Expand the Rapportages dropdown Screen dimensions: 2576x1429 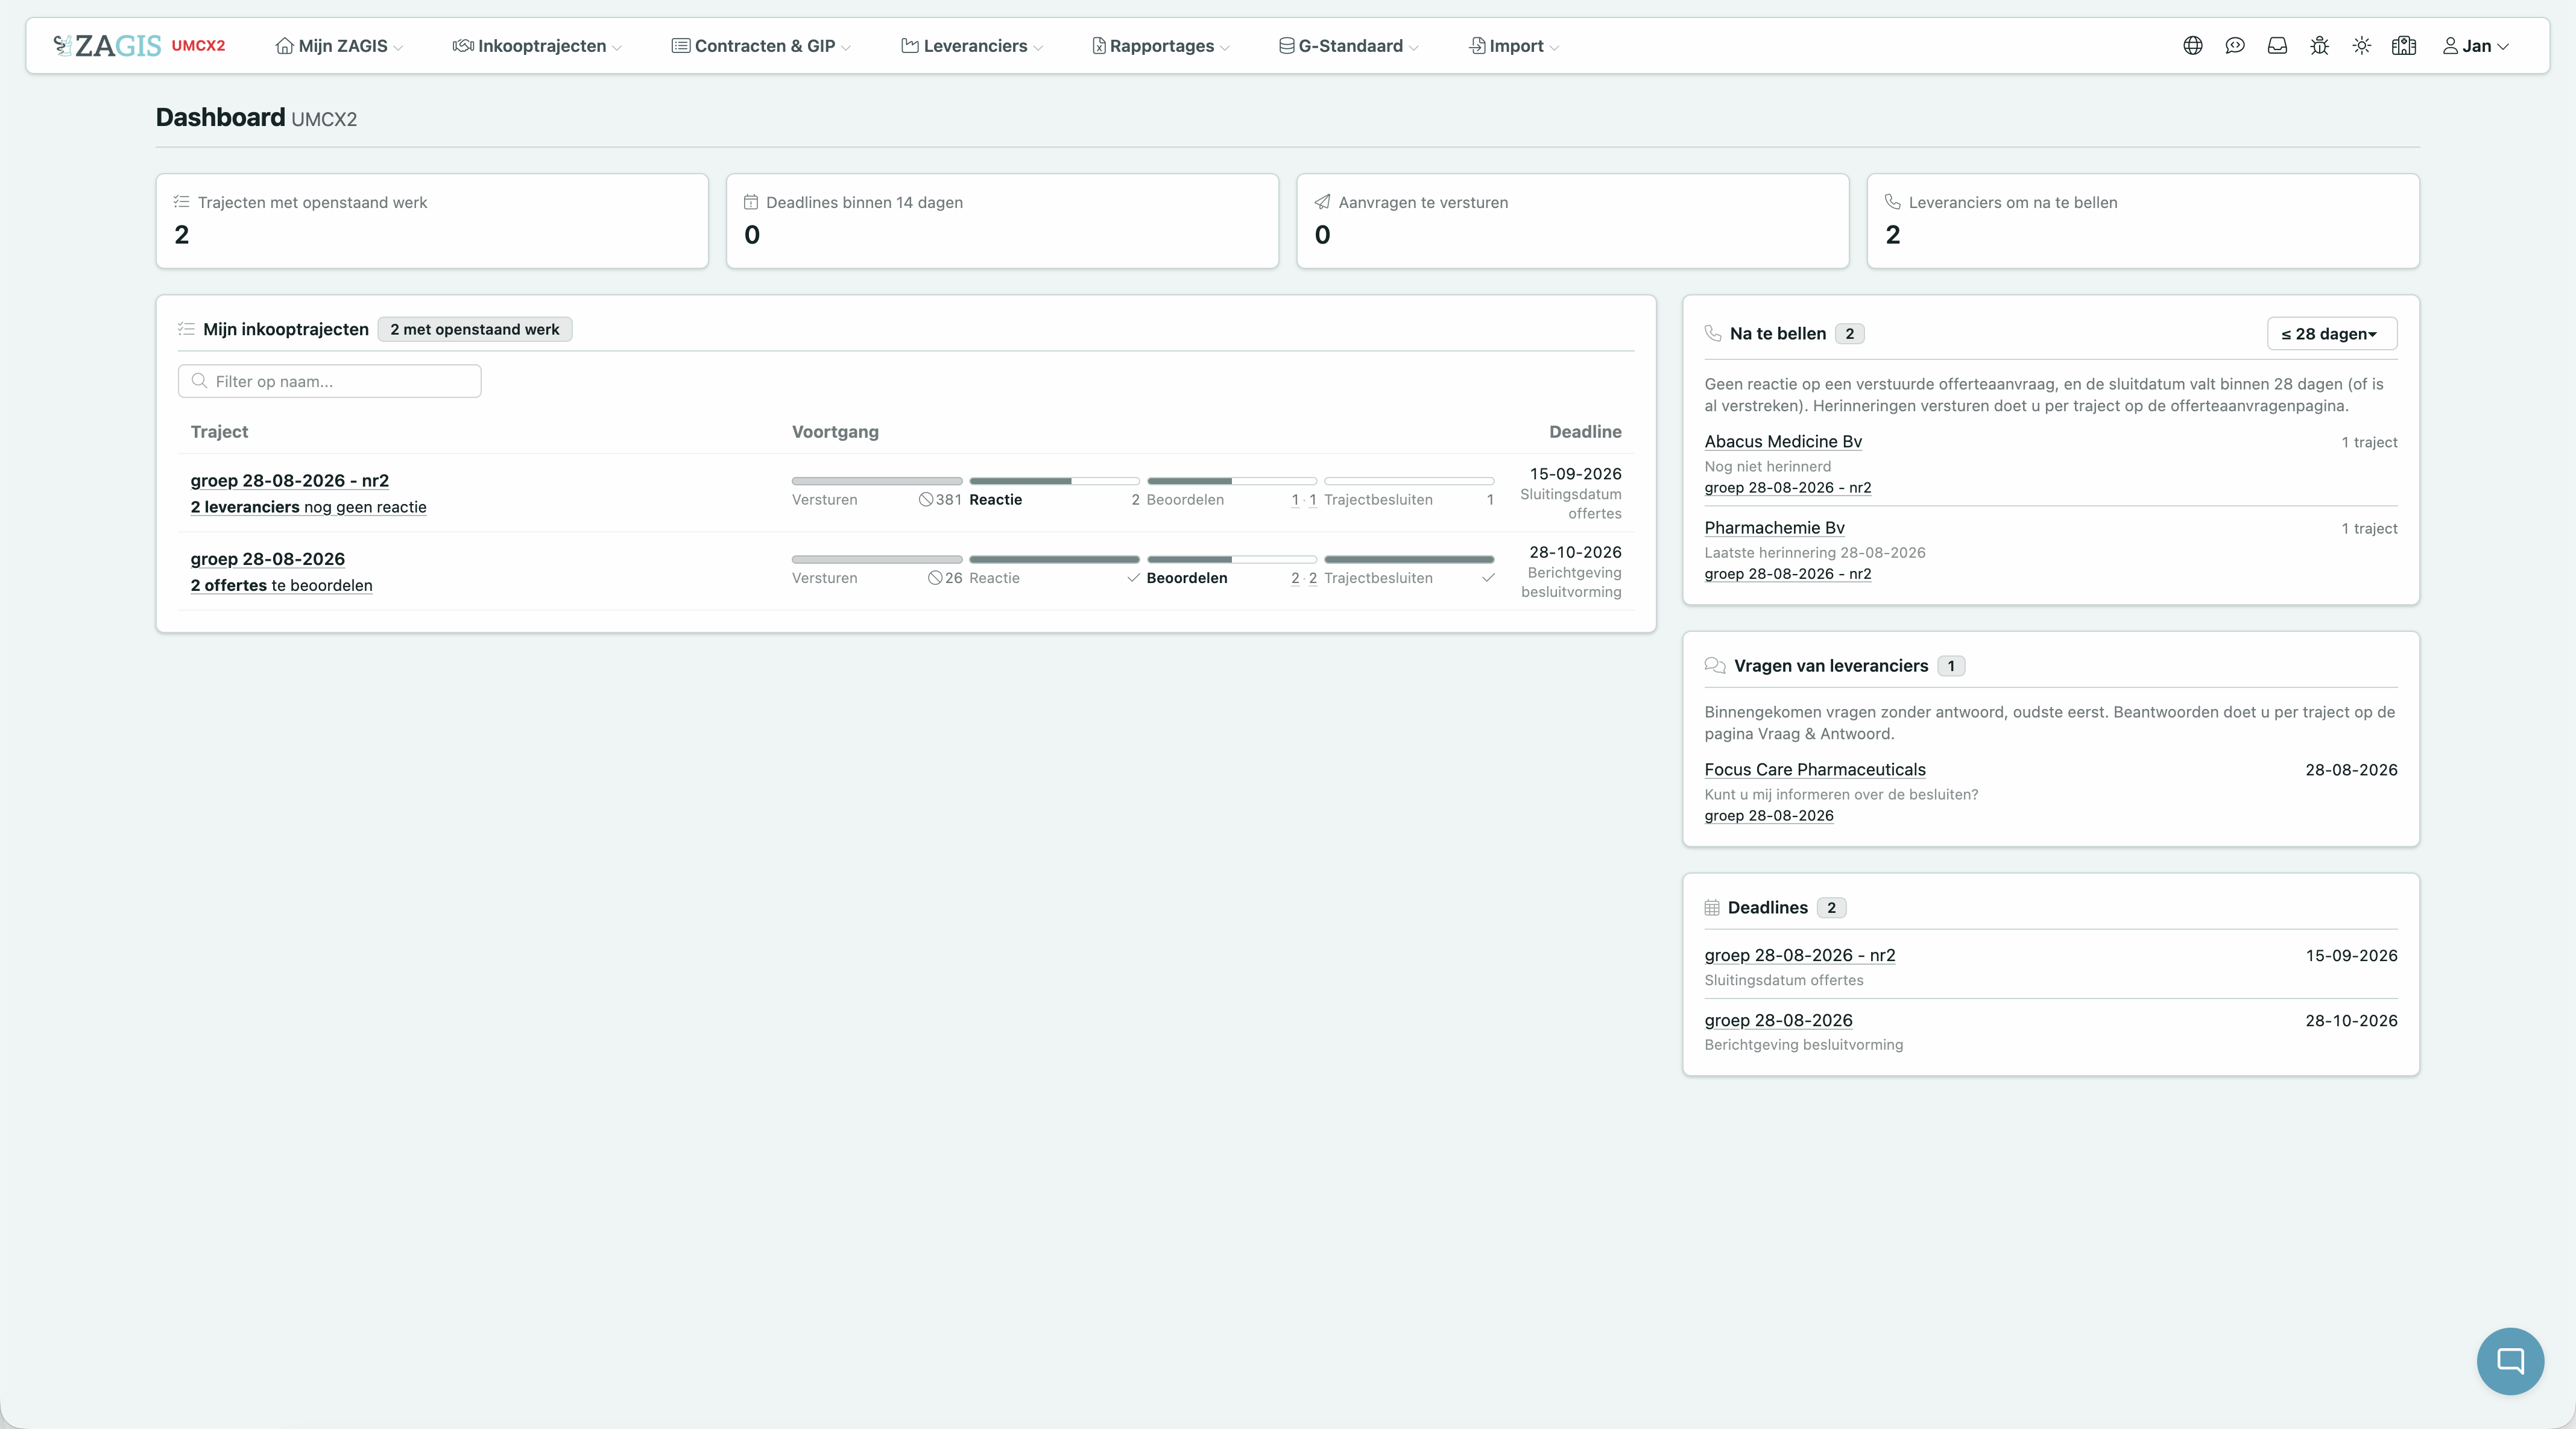pyautogui.click(x=1161, y=46)
